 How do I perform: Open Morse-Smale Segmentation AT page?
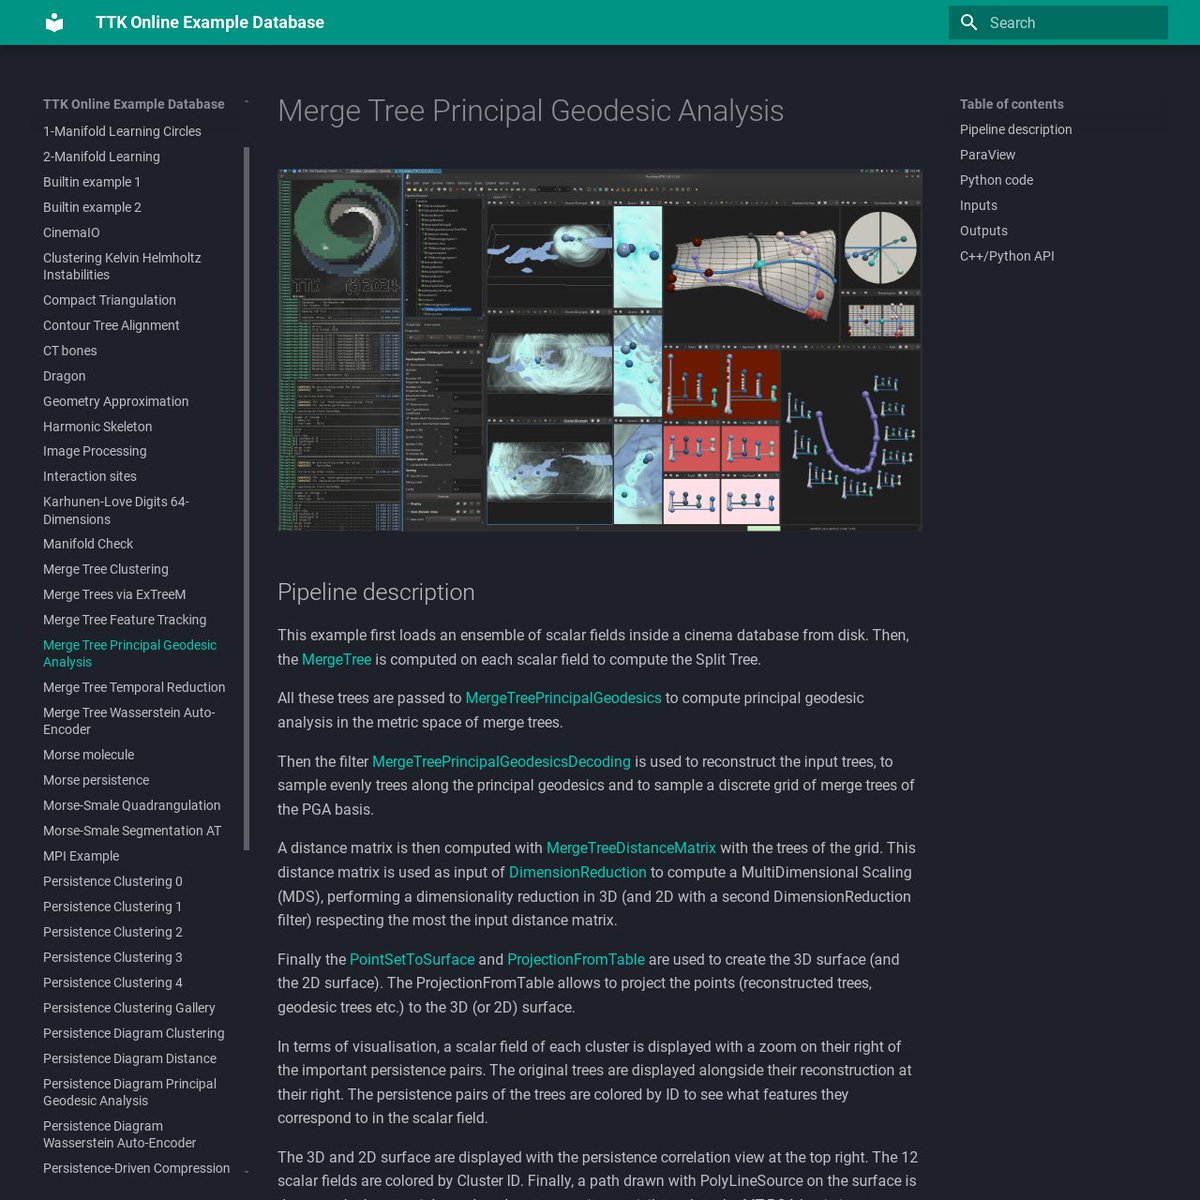132,830
